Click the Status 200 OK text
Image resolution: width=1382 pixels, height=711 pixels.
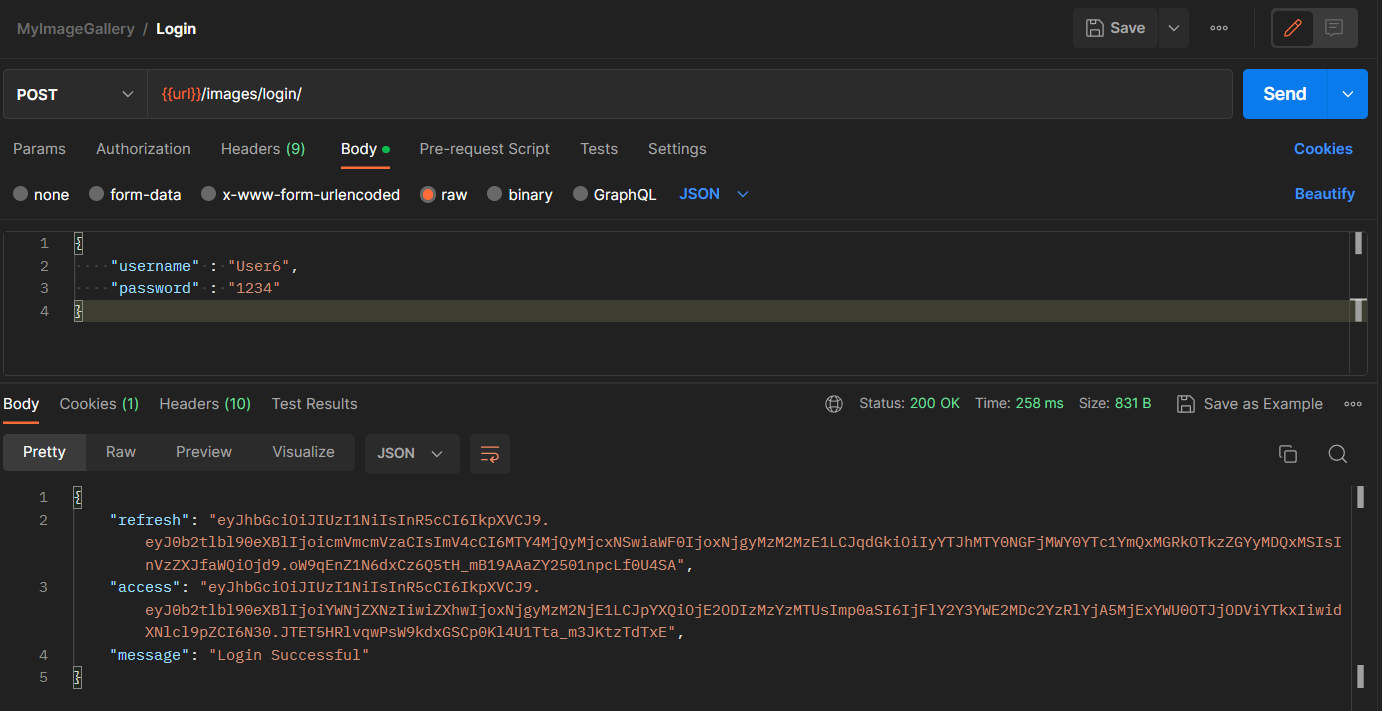pos(909,404)
